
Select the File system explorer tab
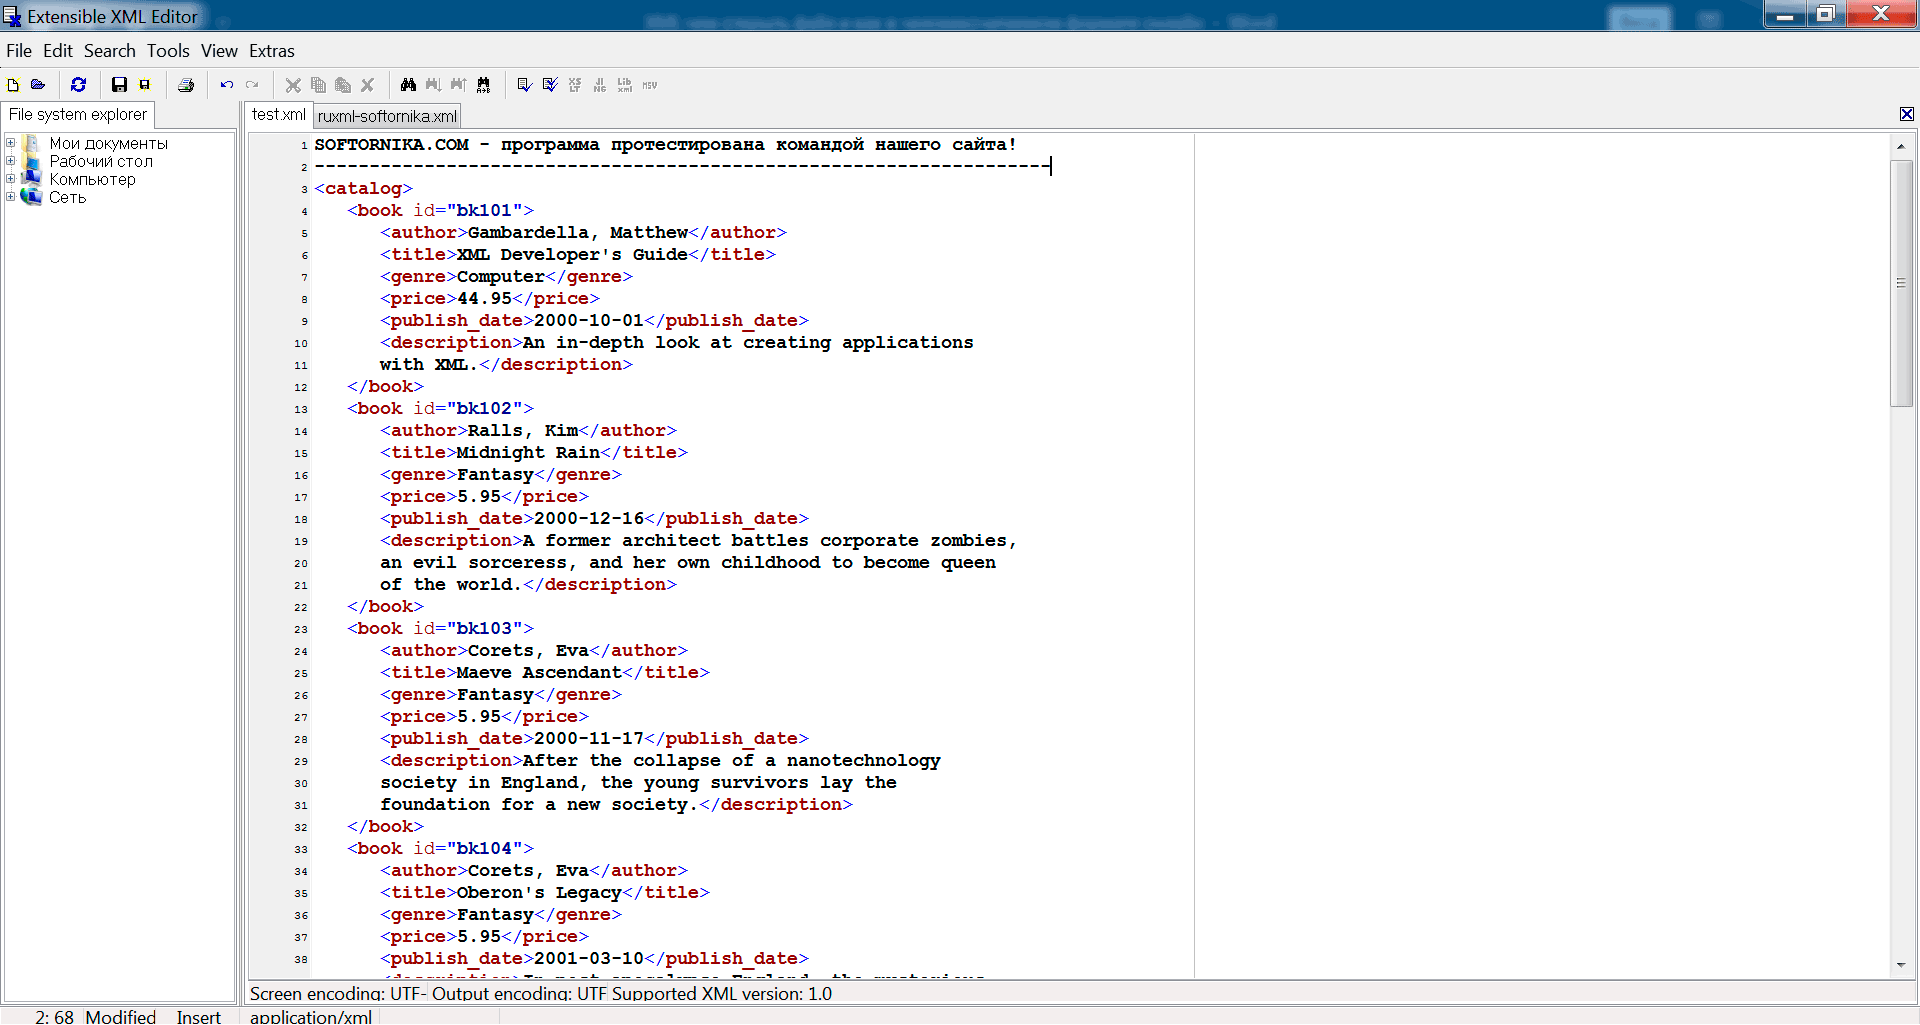click(78, 115)
